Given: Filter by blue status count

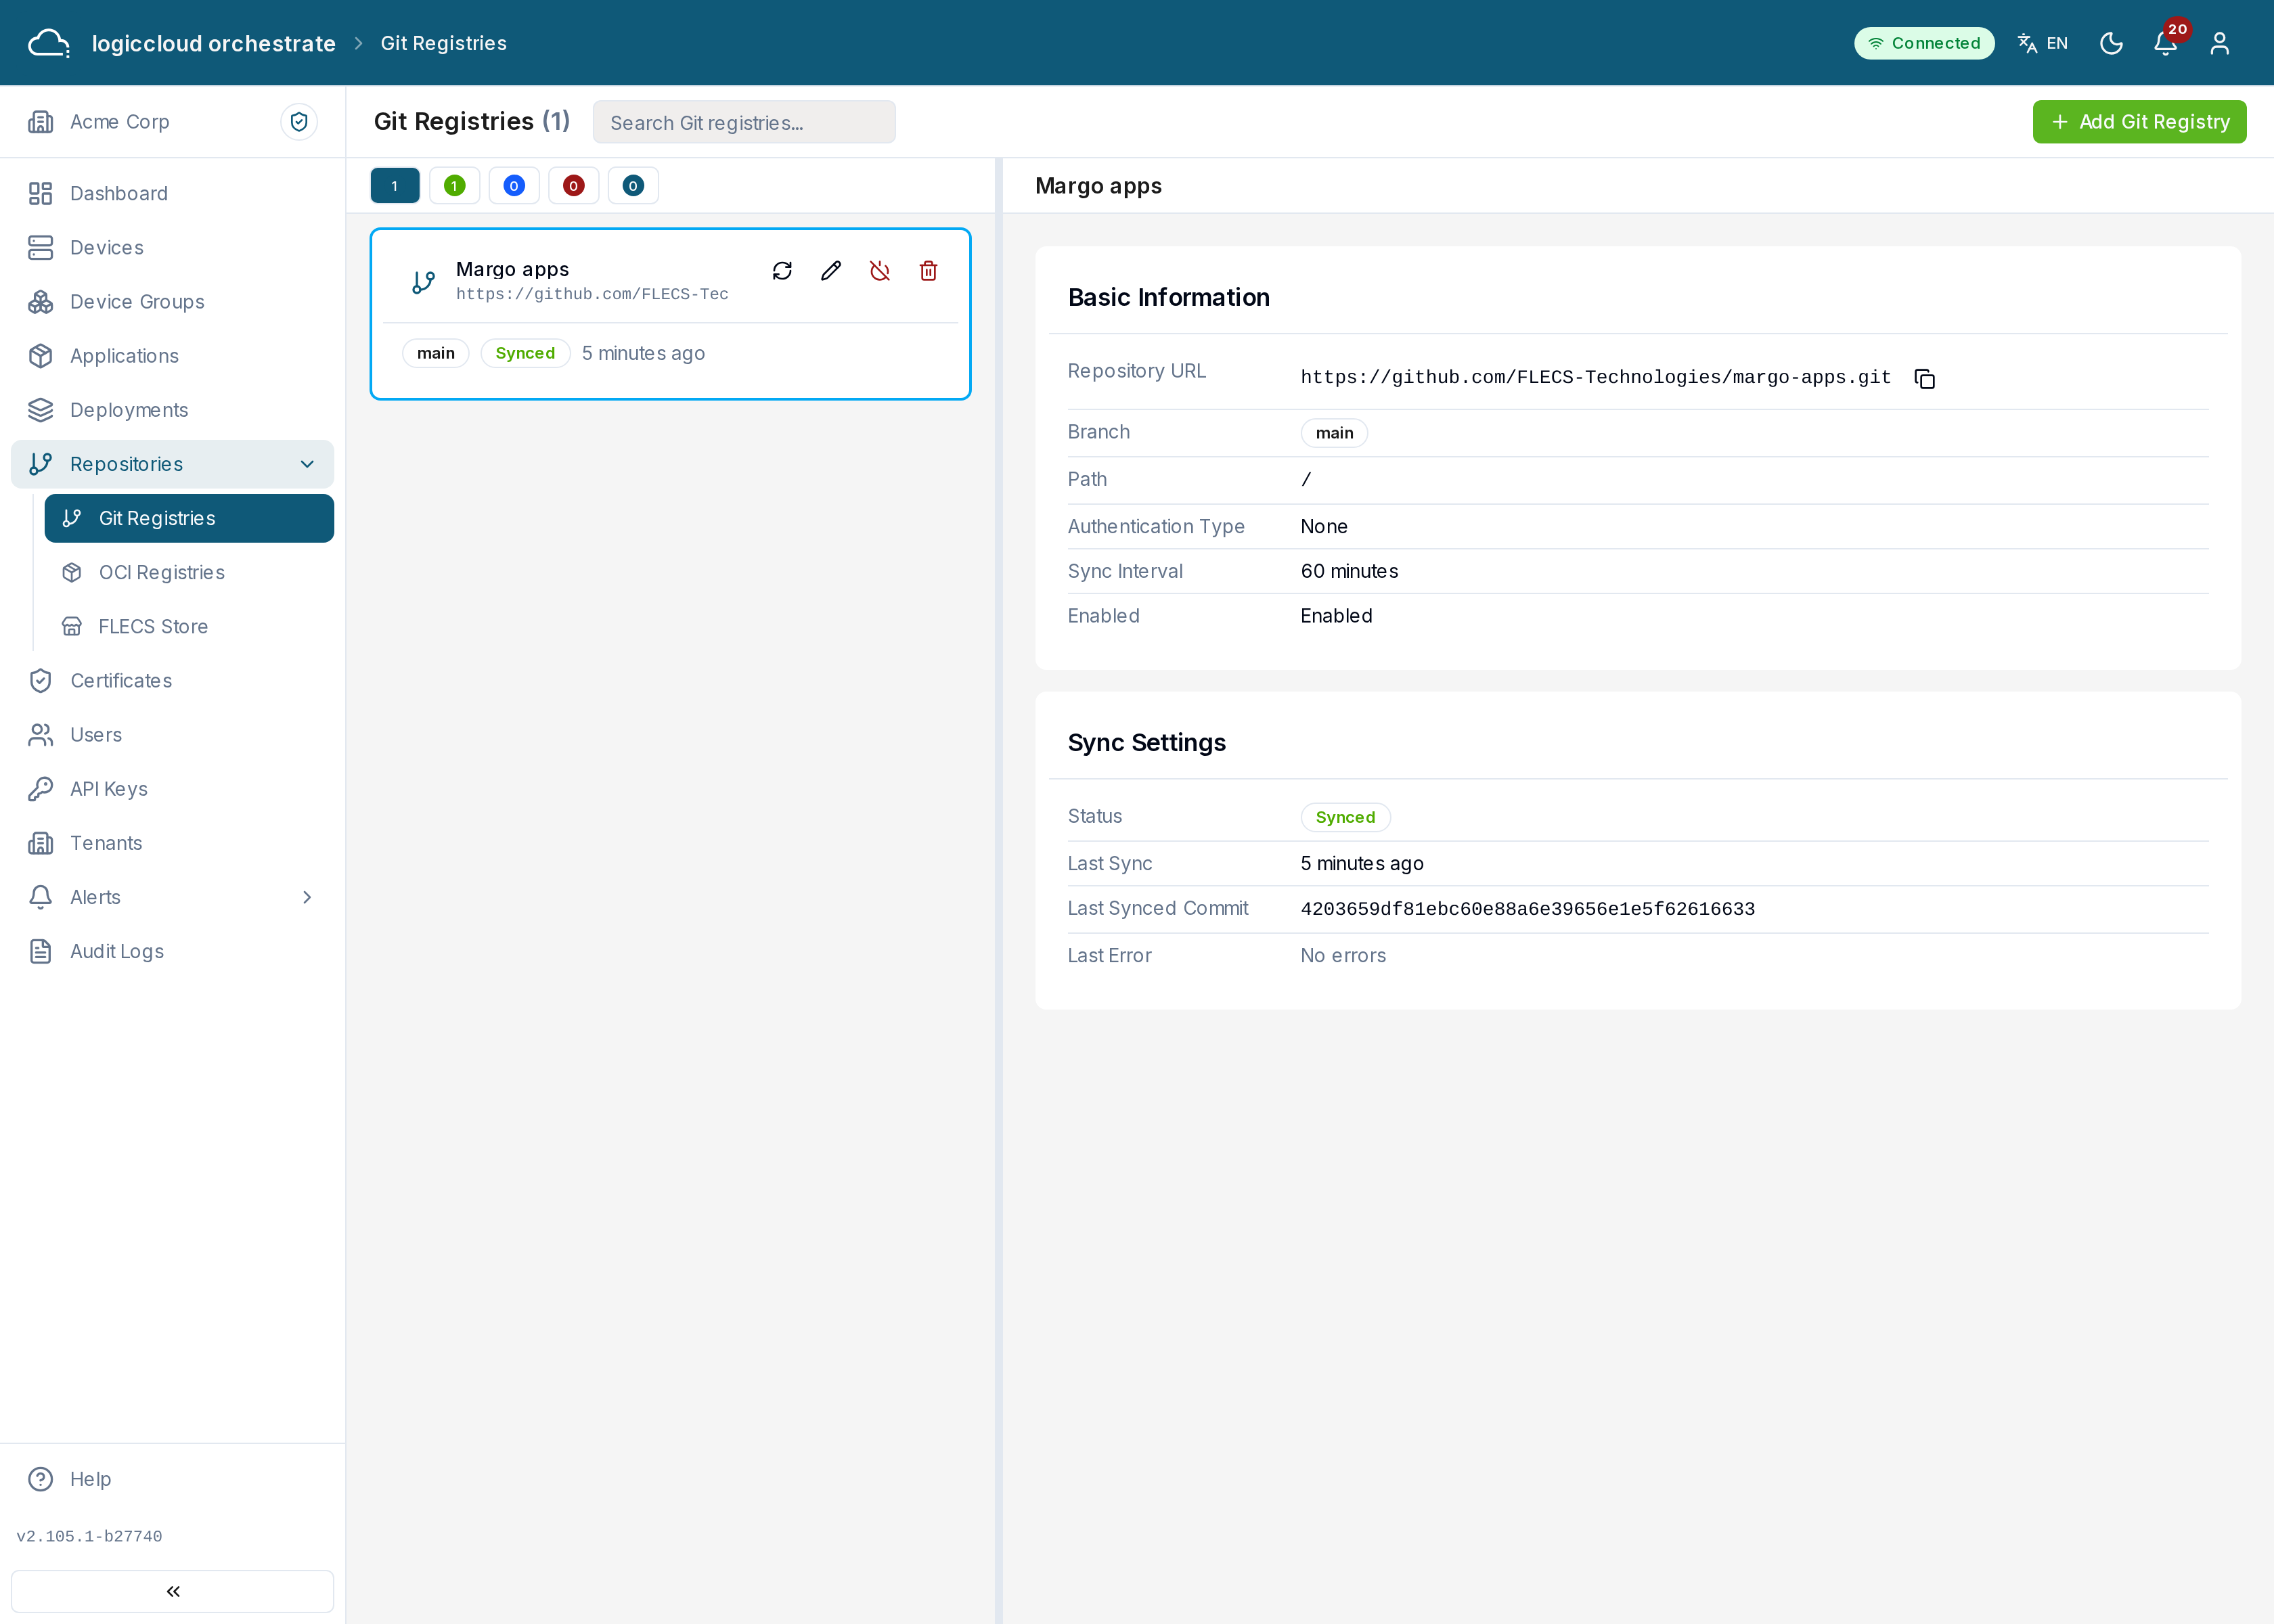Looking at the screenshot, I should click(514, 186).
